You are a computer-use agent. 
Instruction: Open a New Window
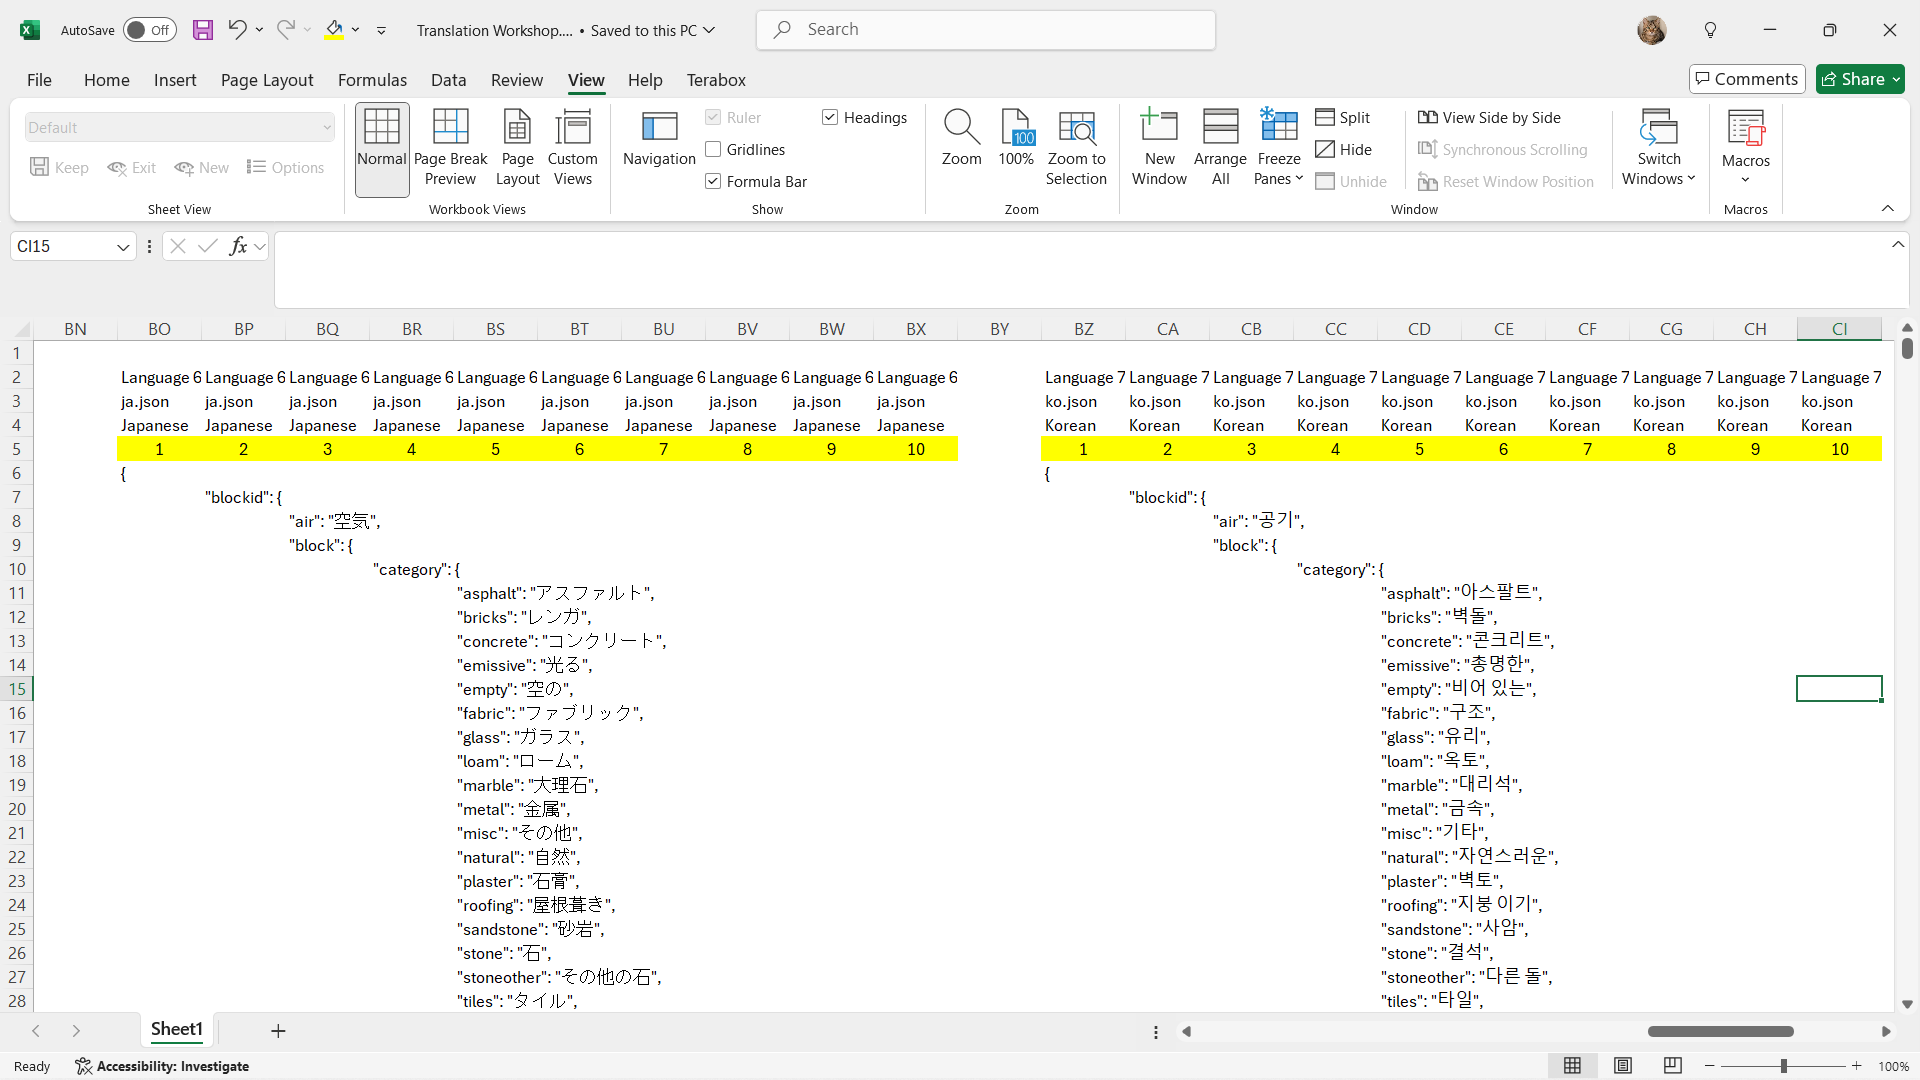click(x=1159, y=148)
